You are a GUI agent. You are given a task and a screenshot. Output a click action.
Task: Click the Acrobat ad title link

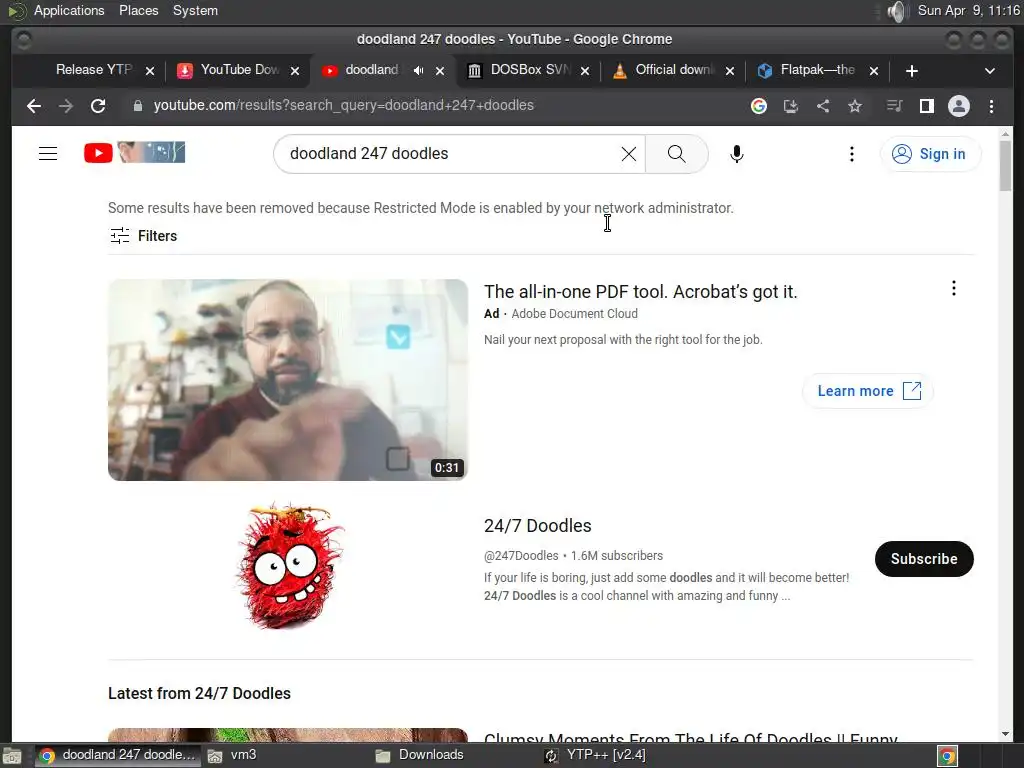point(641,291)
